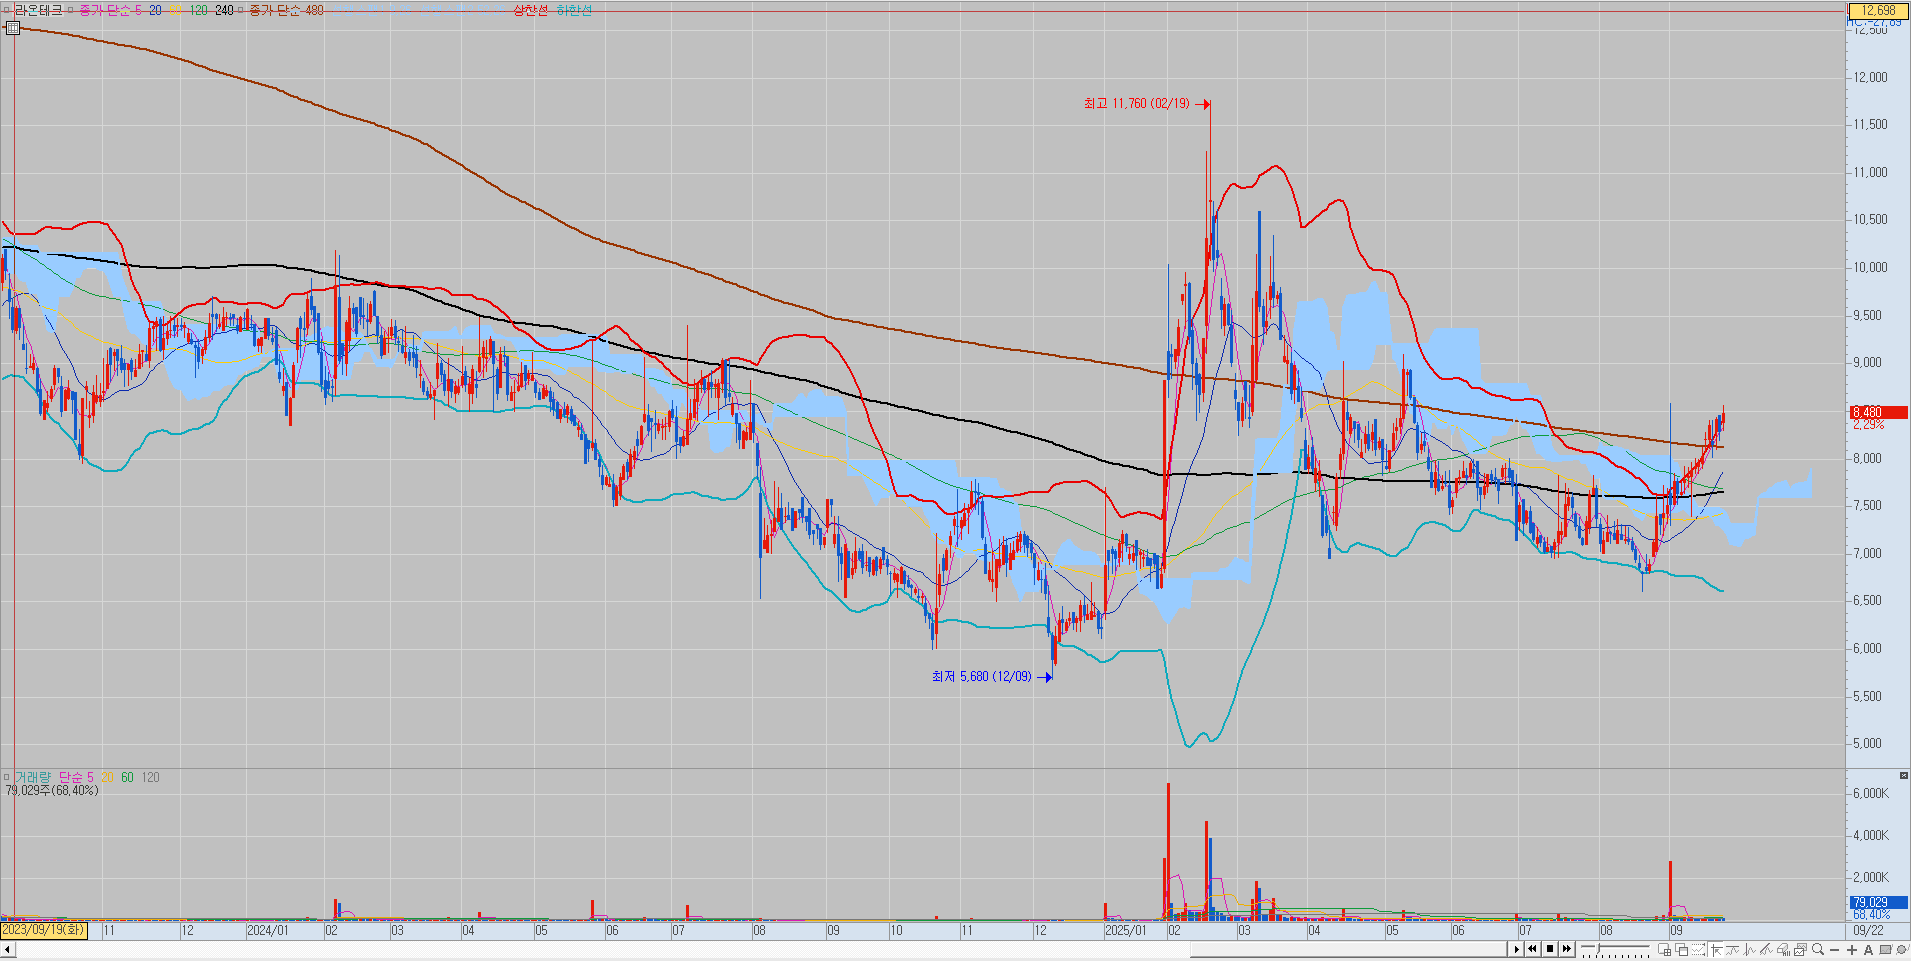The height and width of the screenshot is (961, 1911).
Task: Click the wave line indicator icon
Action: point(1732,950)
